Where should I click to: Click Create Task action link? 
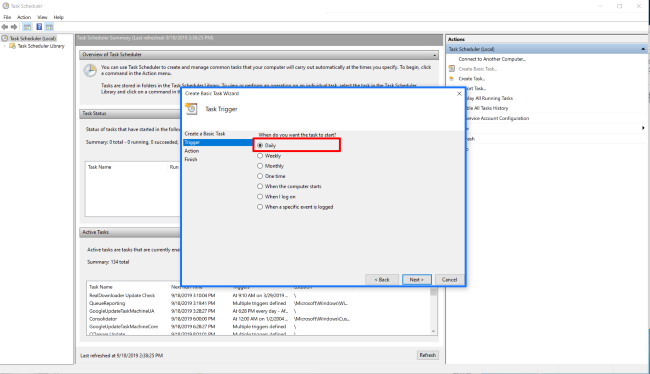pyautogui.click(x=471, y=79)
